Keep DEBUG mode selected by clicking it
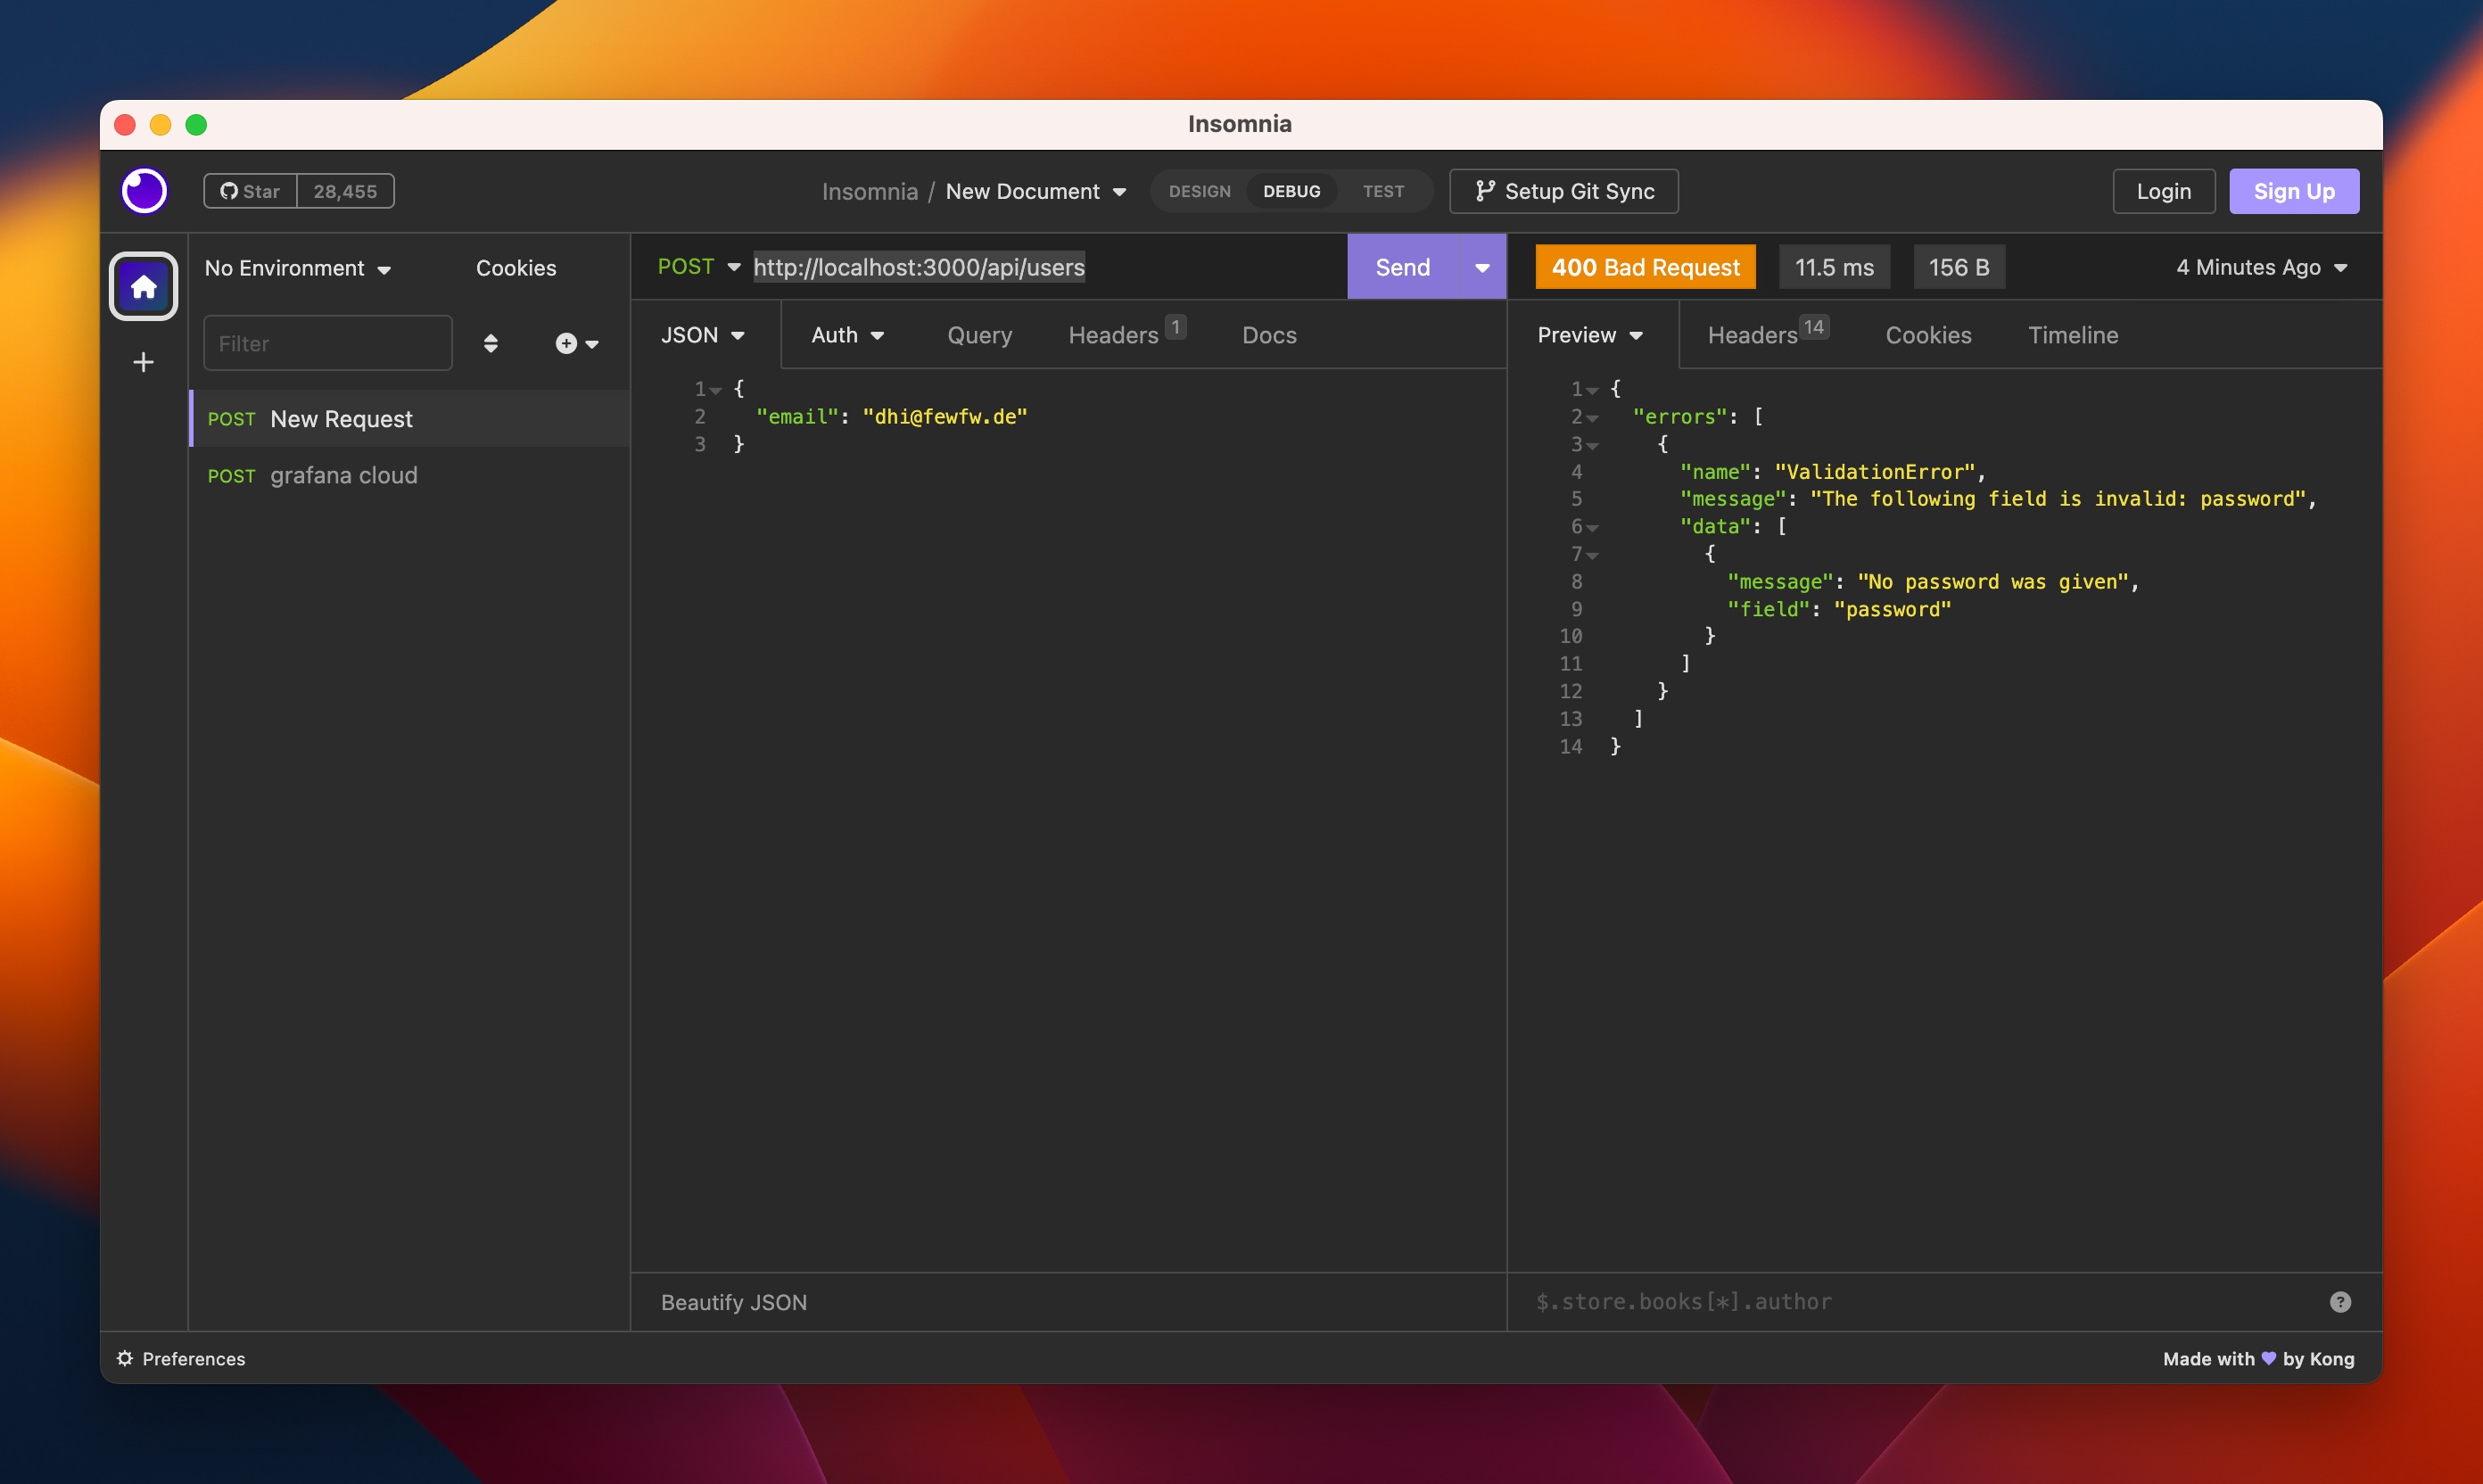The width and height of the screenshot is (2483, 1484). coord(1291,191)
